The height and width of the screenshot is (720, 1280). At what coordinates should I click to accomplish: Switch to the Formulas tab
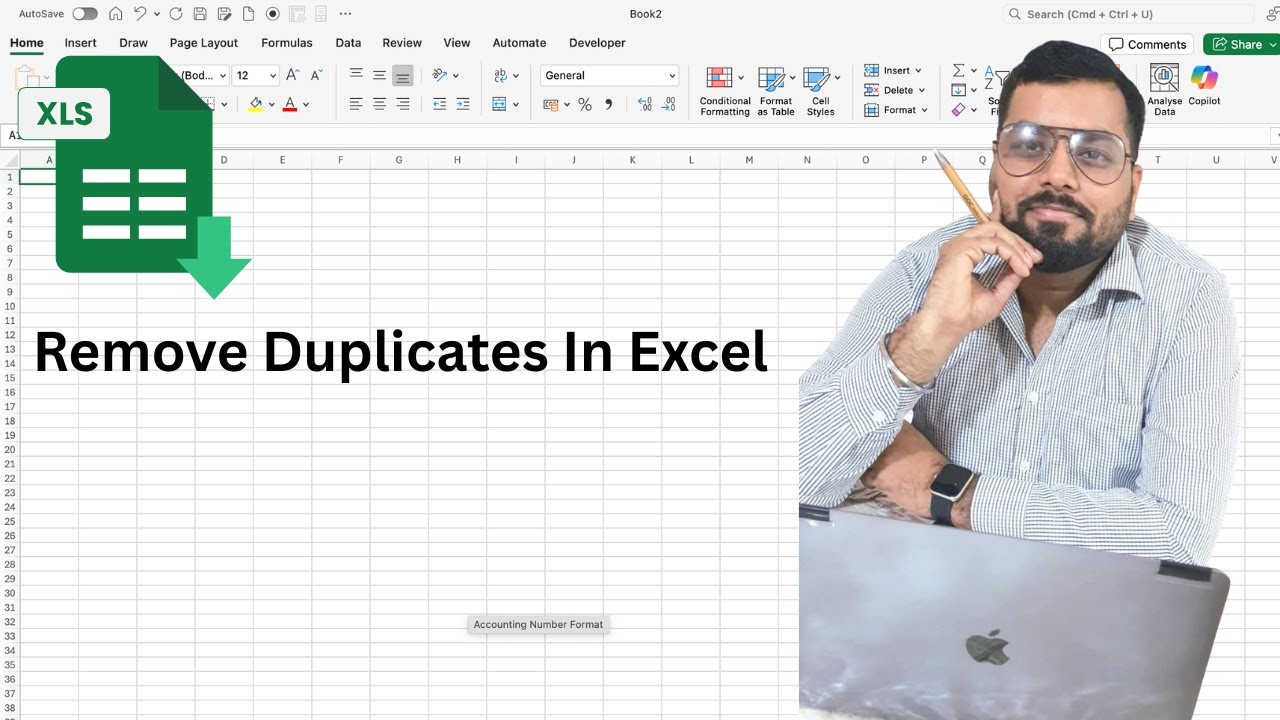(x=287, y=43)
